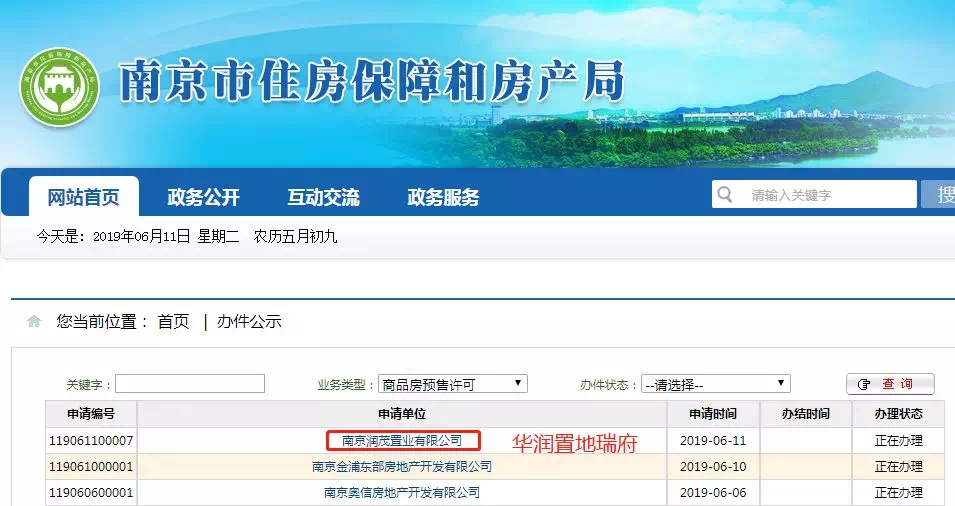Click the 办件公示 breadcrumb link

249,322
